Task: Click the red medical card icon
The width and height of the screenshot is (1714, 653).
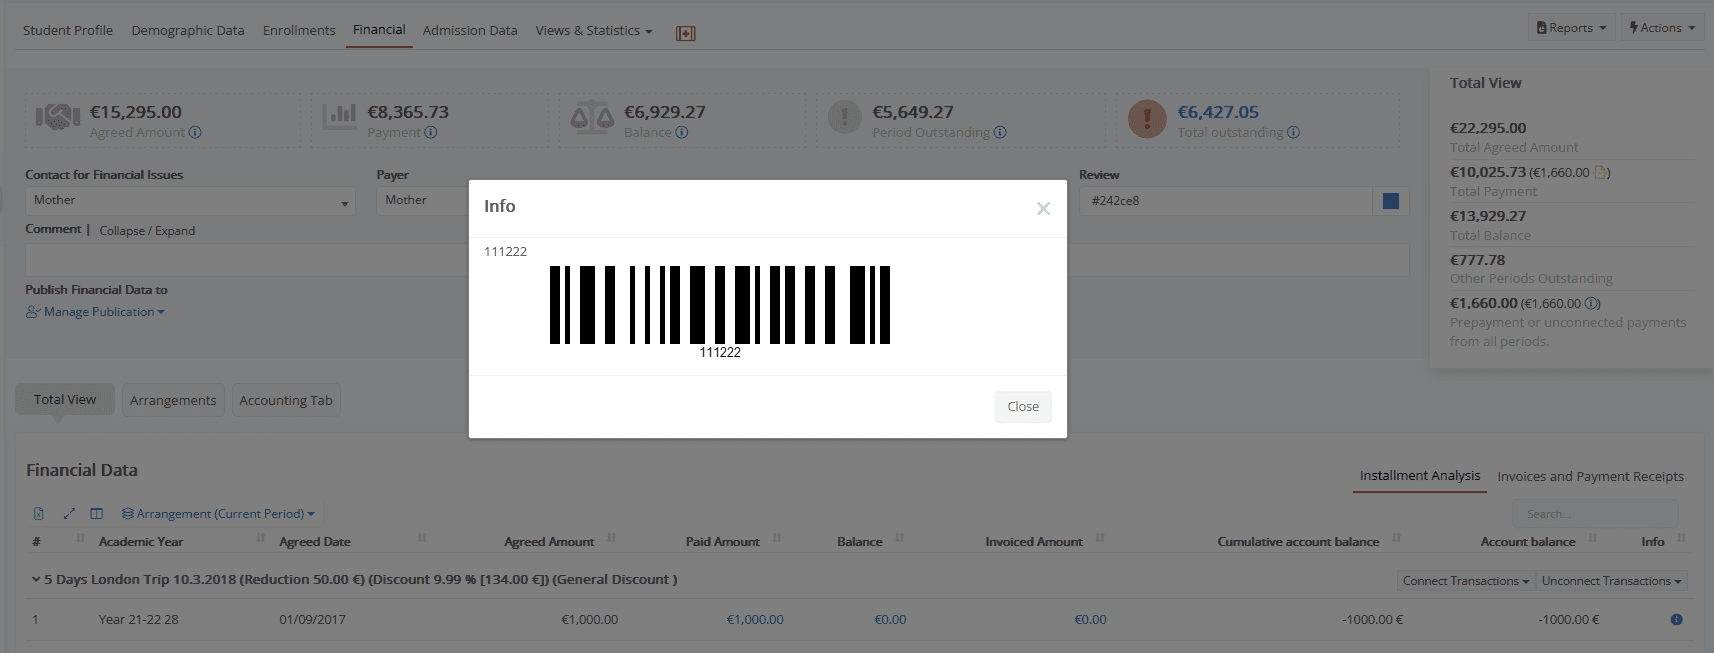Action: [686, 33]
